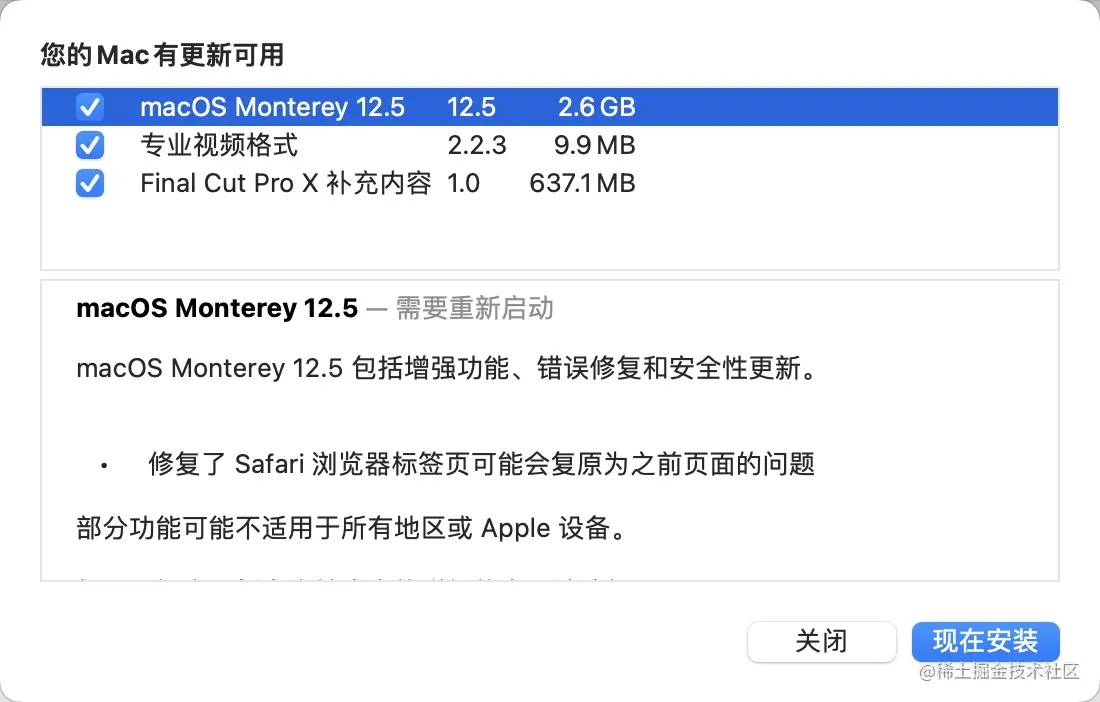Screen dimensions: 1100x702
Task: Click the 需要重新启动 restart notice text
Action: click(x=474, y=309)
